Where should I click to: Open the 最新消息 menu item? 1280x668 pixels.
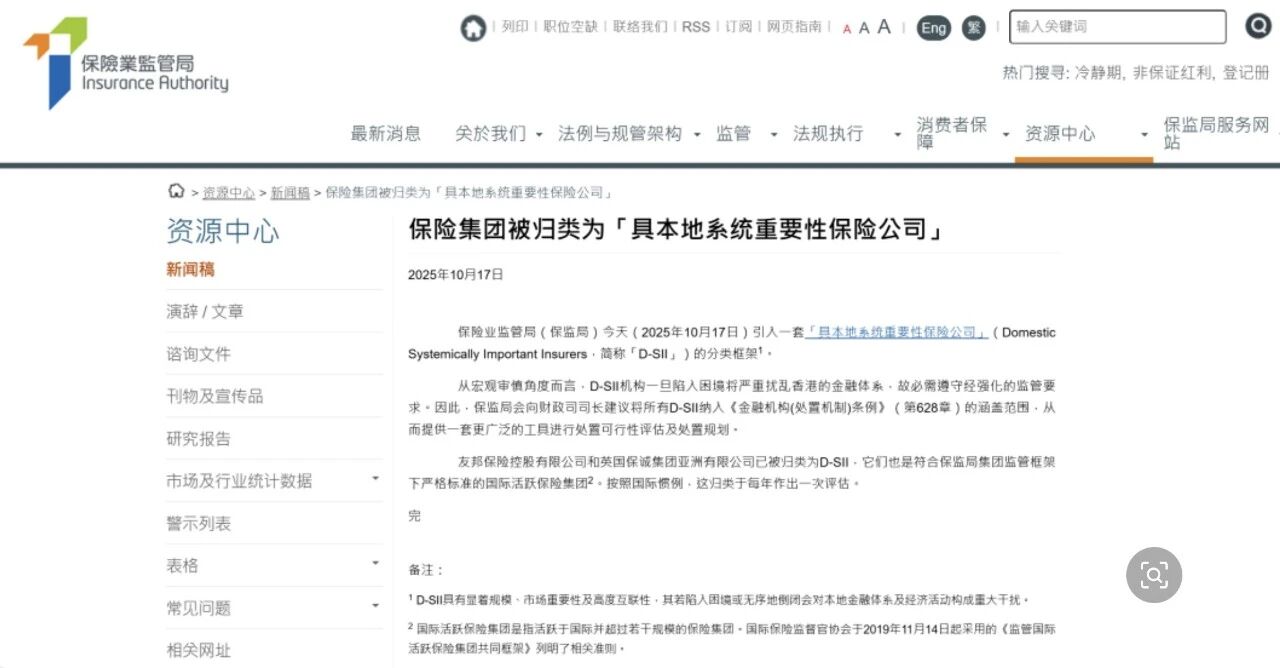pyautogui.click(x=385, y=134)
